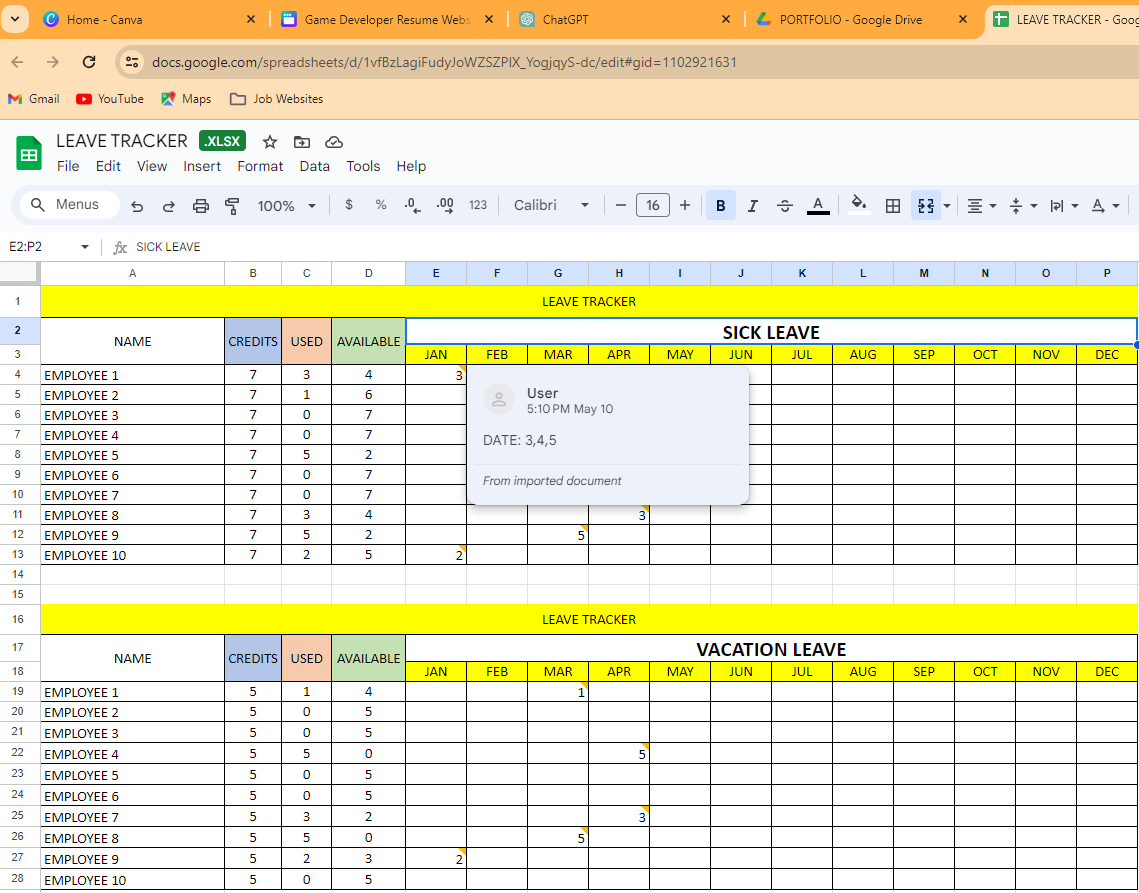
Task: Open the Tools menu
Action: pyautogui.click(x=363, y=166)
